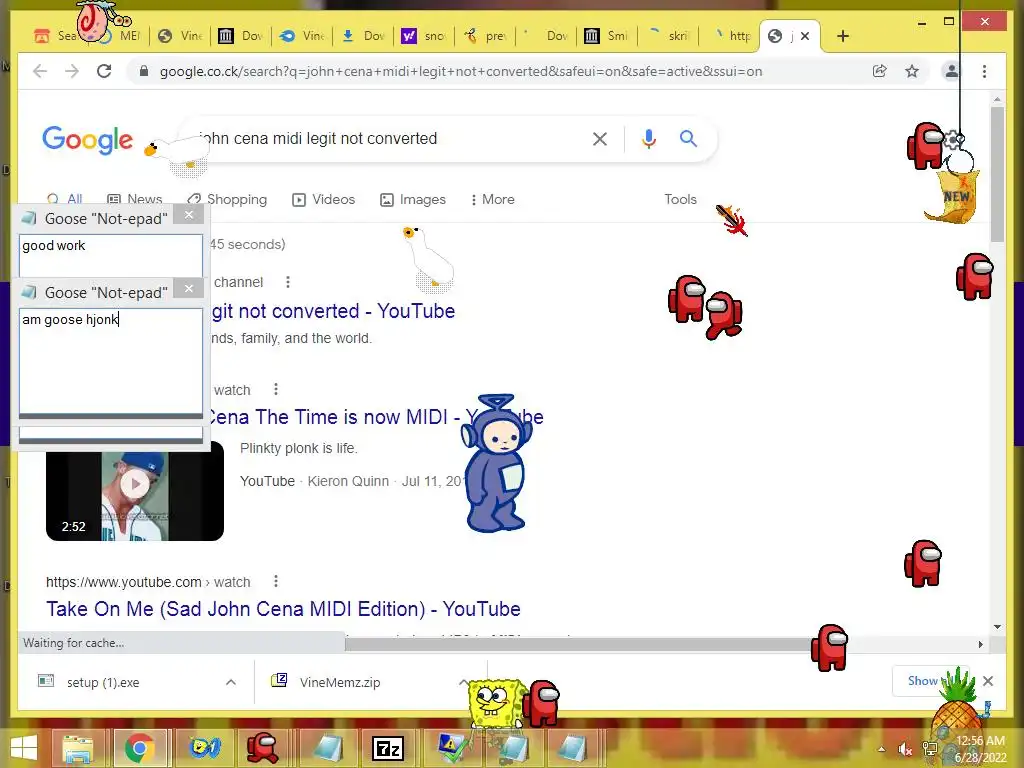This screenshot has height=768, width=1024.
Task: Expand the More search categories
Action: [x=492, y=199]
